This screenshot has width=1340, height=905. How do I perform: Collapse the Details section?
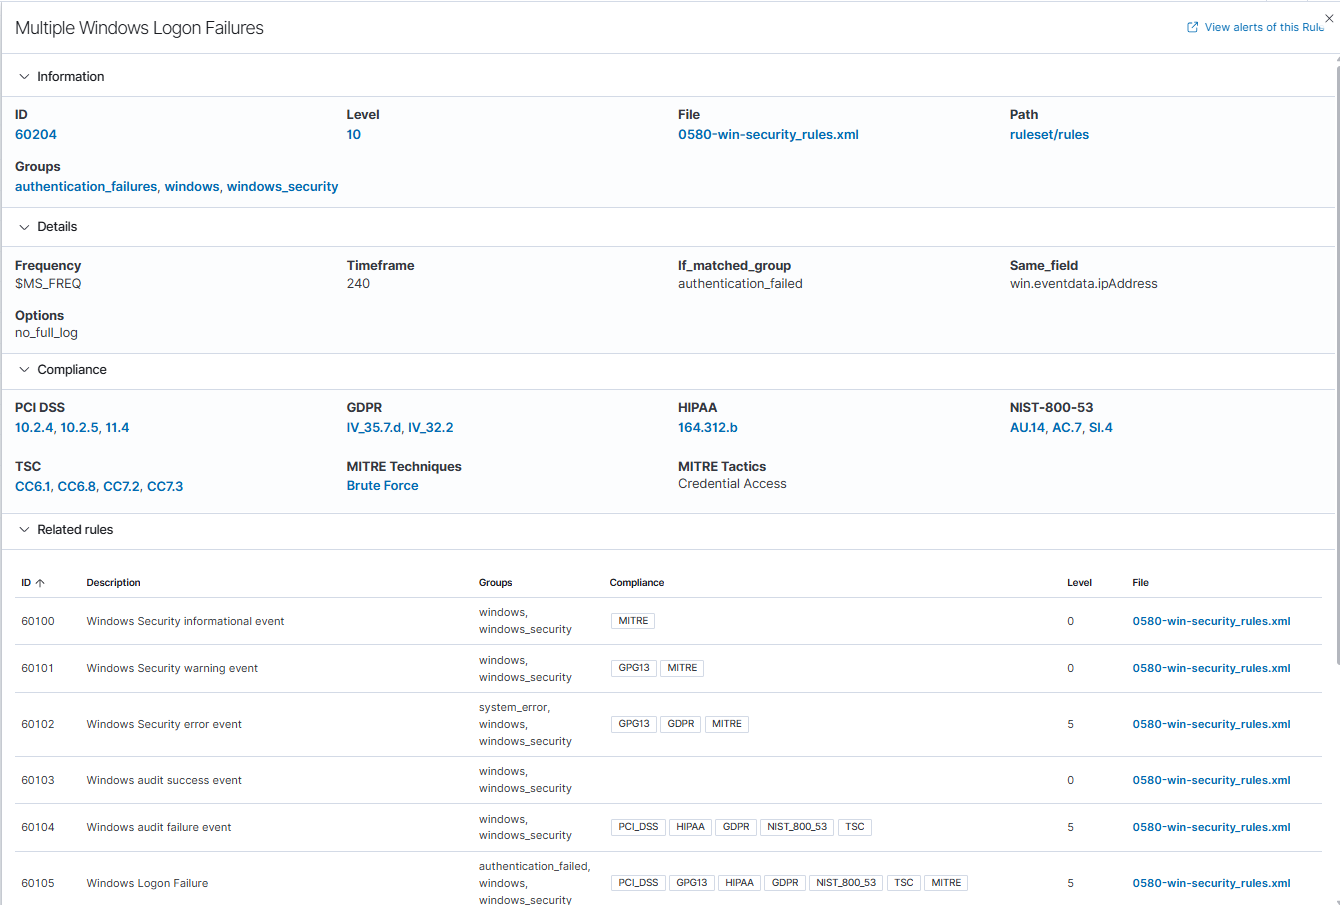(x=24, y=227)
